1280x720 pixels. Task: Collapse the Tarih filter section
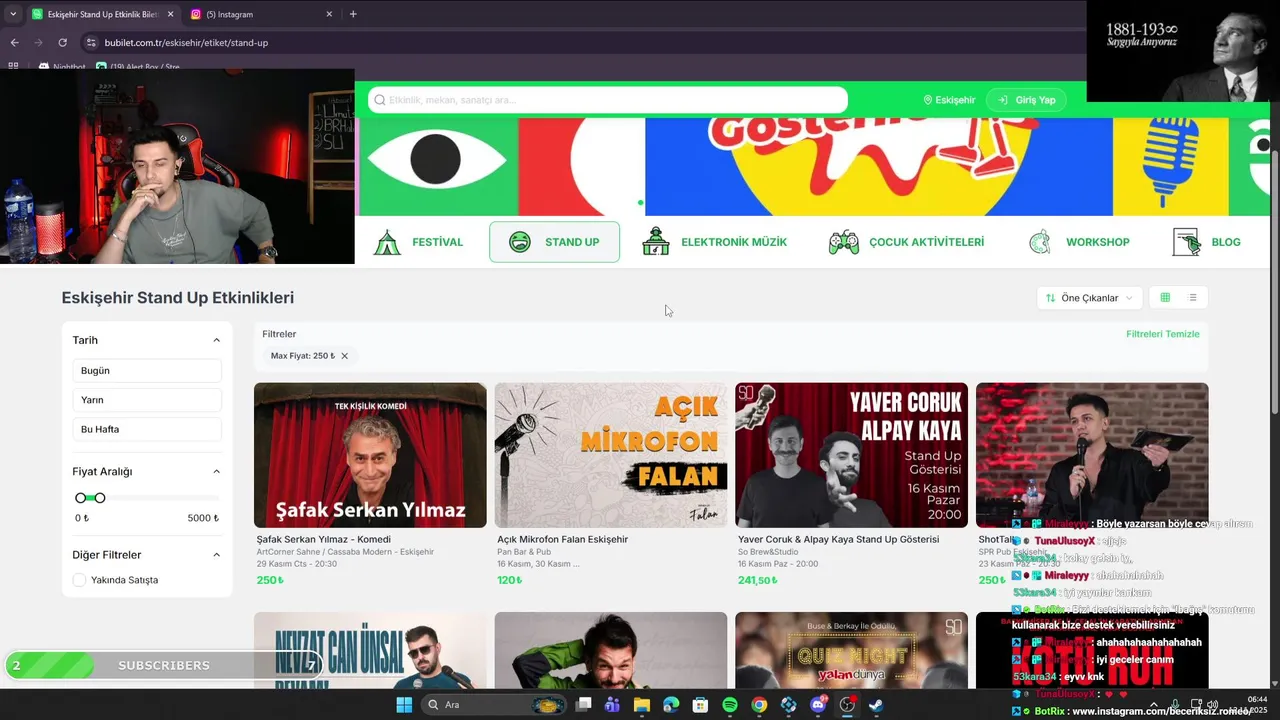click(216, 340)
